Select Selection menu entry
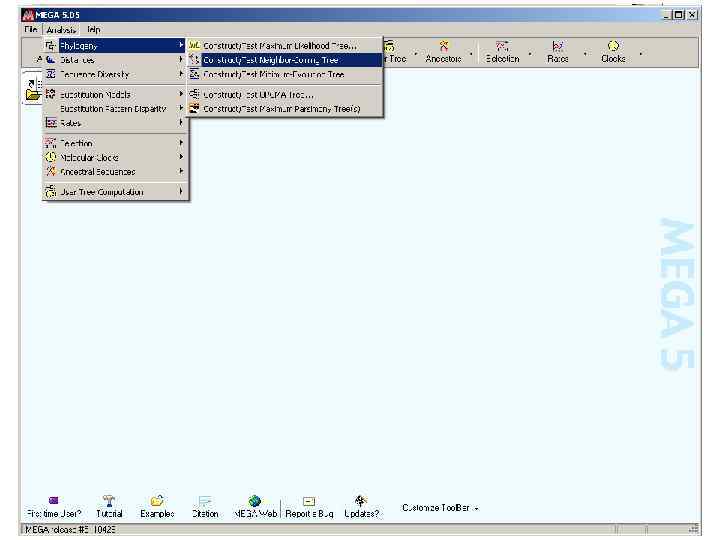The width and height of the screenshot is (720, 540). click(115, 143)
